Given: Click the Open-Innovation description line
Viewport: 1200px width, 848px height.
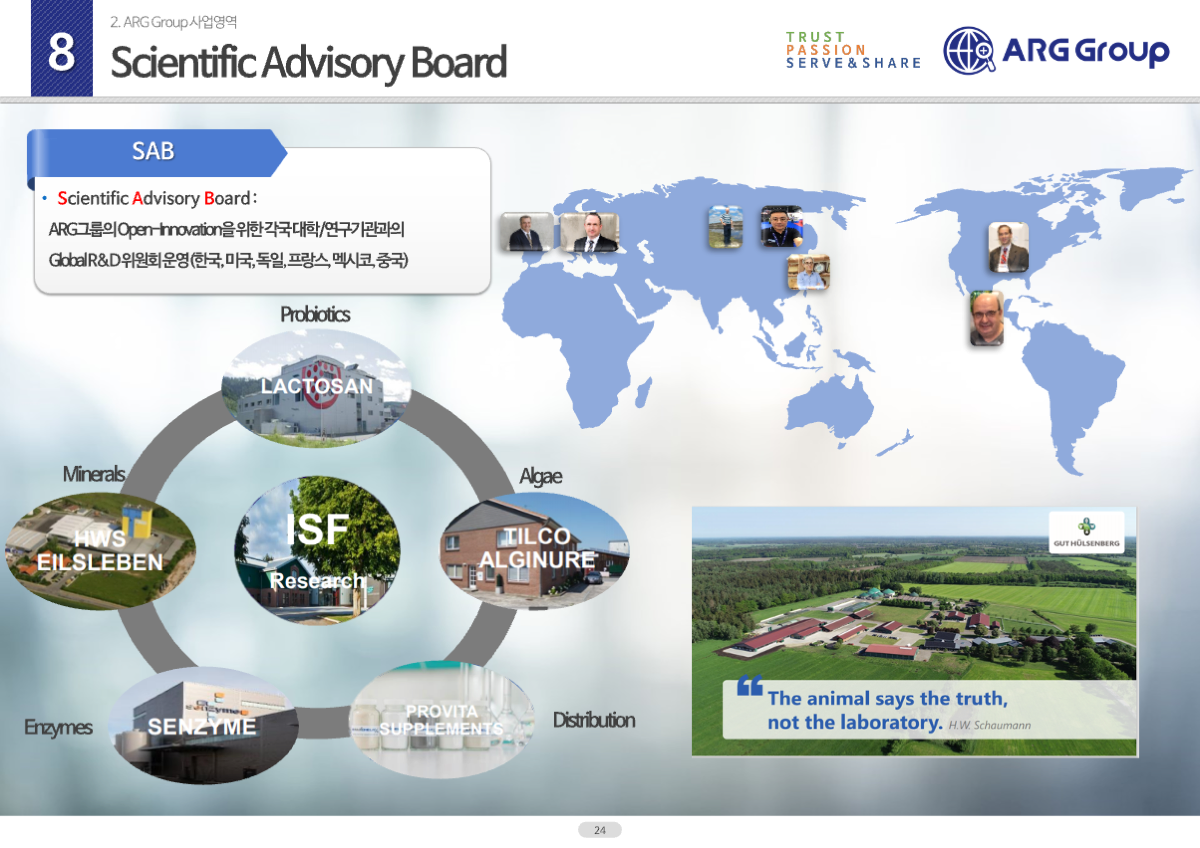Looking at the screenshot, I should pyautogui.click(x=226, y=230).
